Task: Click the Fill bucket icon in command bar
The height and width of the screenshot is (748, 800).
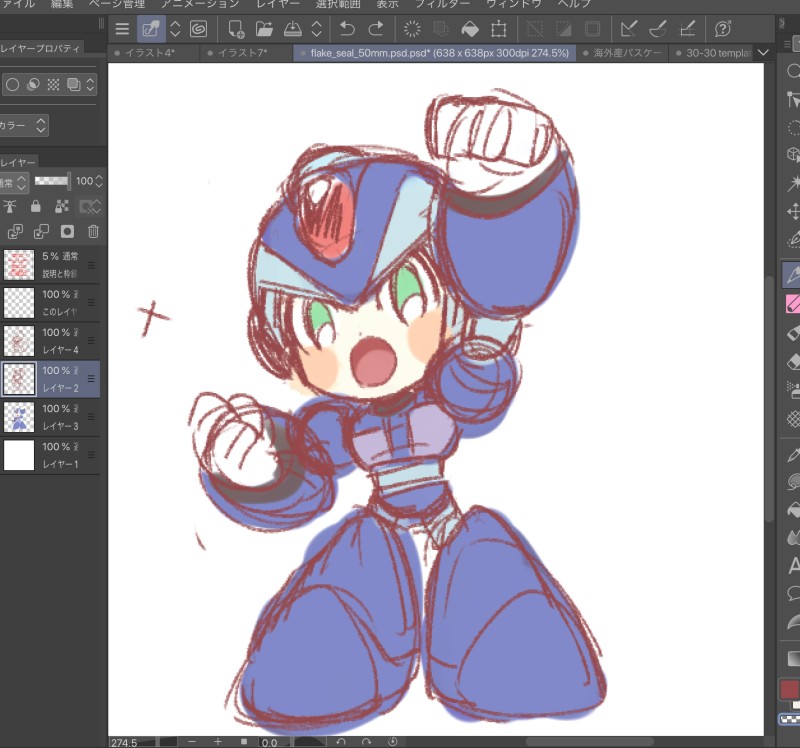Action: (470, 29)
